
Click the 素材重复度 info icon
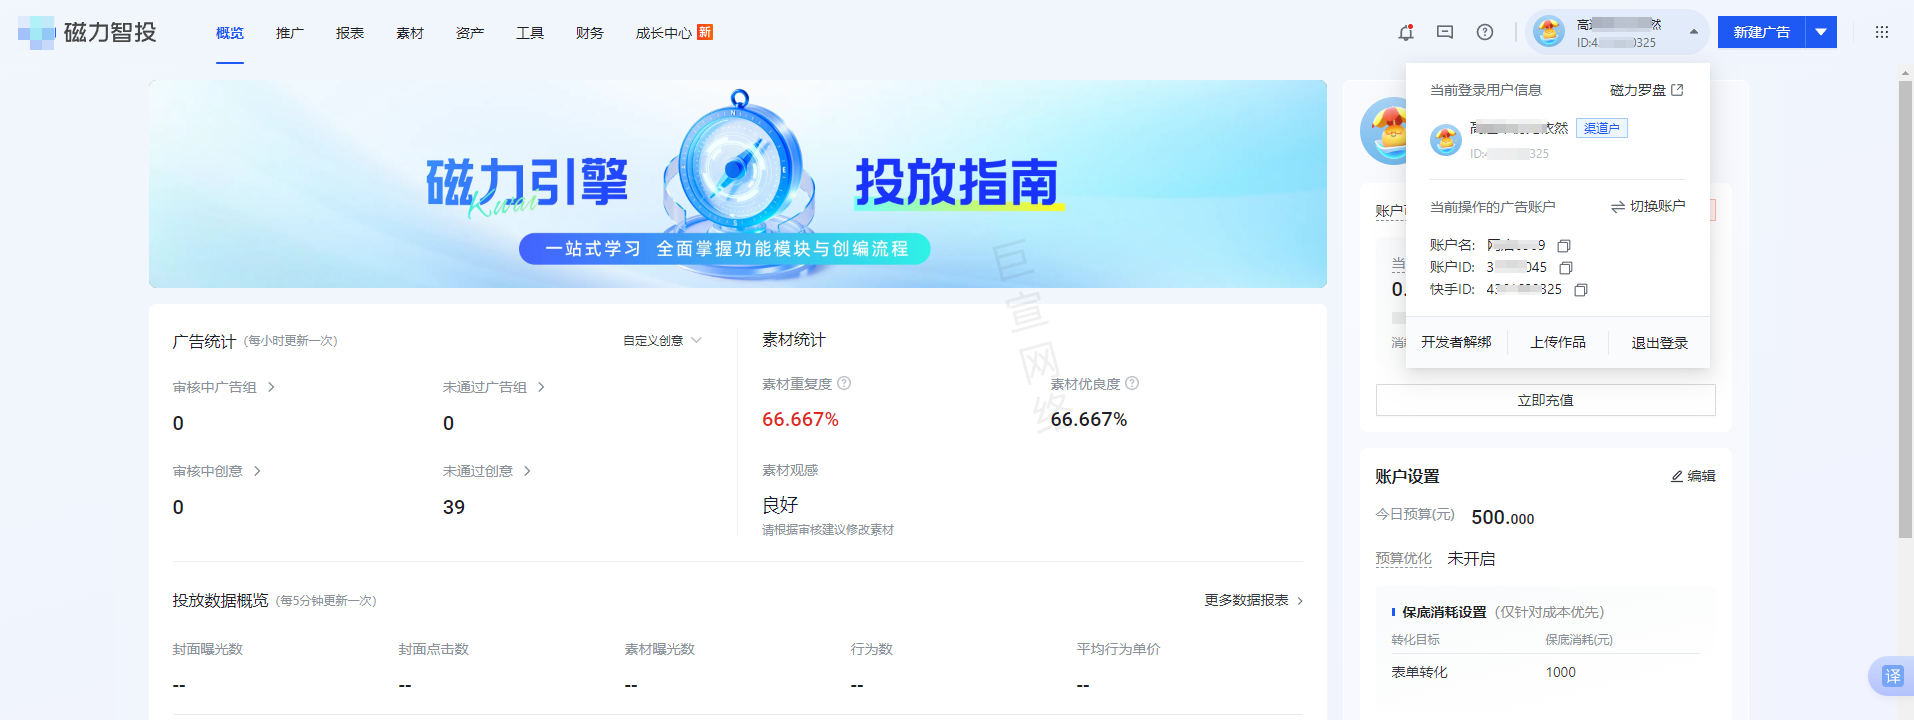point(844,383)
